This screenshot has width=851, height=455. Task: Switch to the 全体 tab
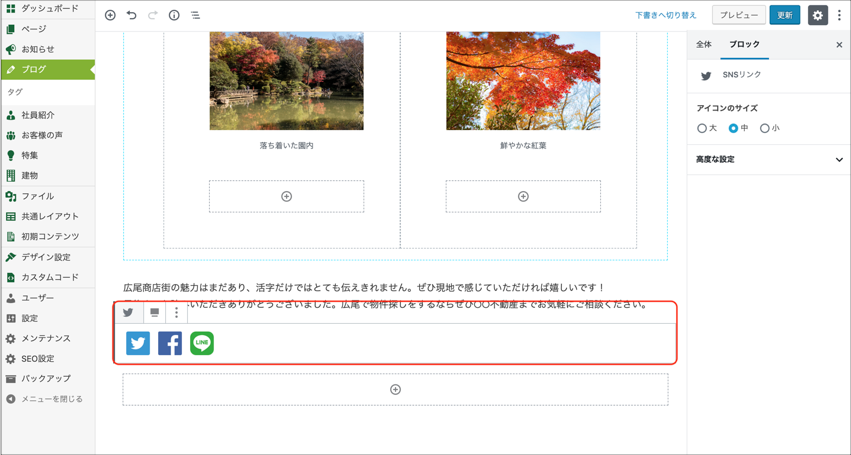(x=704, y=45)
